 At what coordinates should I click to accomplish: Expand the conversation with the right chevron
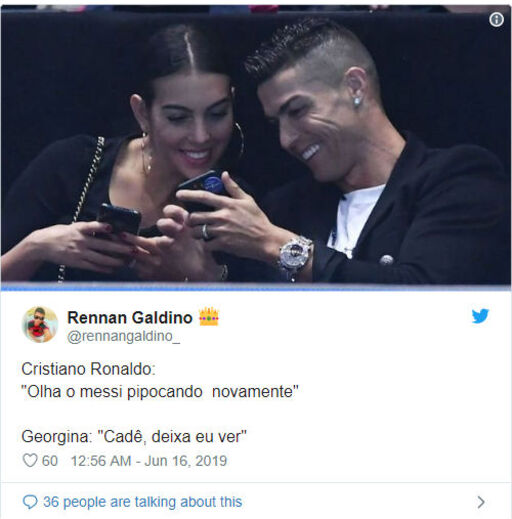481,502
